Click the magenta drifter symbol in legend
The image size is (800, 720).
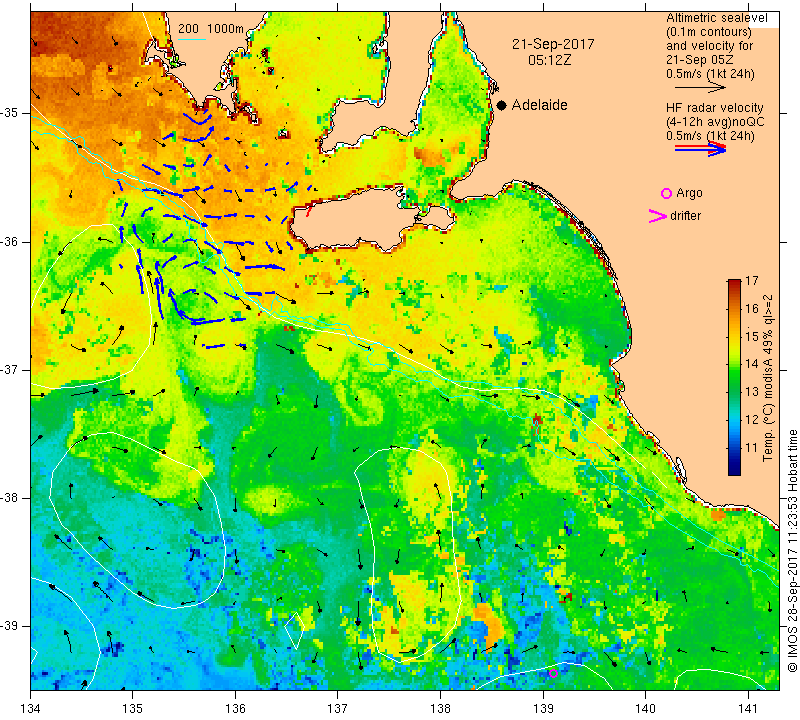(x=658, y=216)
